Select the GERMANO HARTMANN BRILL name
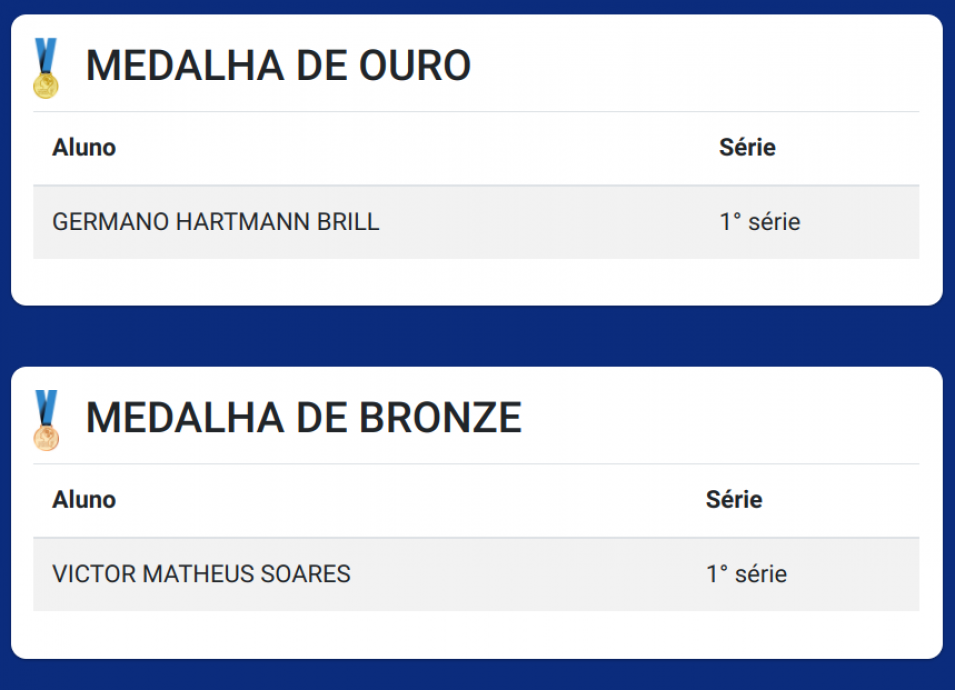 point(216,222)
